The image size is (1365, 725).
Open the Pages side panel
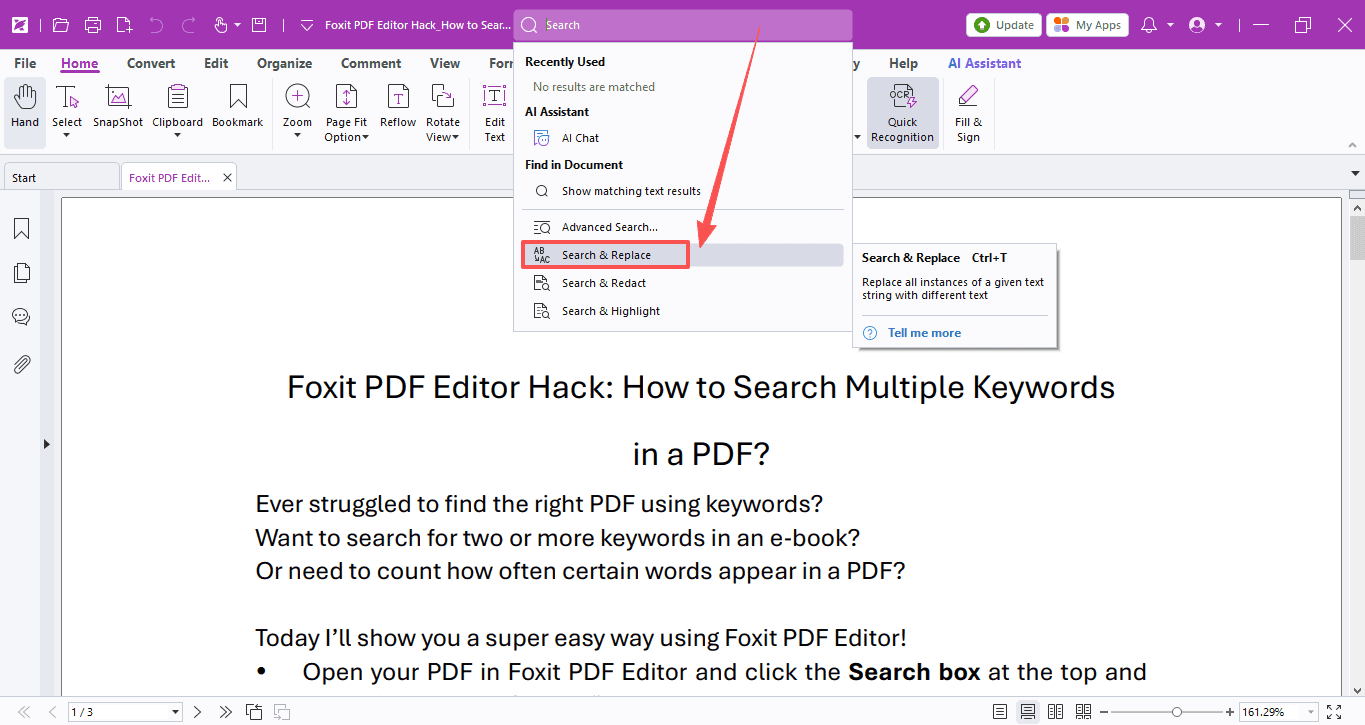click(x=21, y=273)
